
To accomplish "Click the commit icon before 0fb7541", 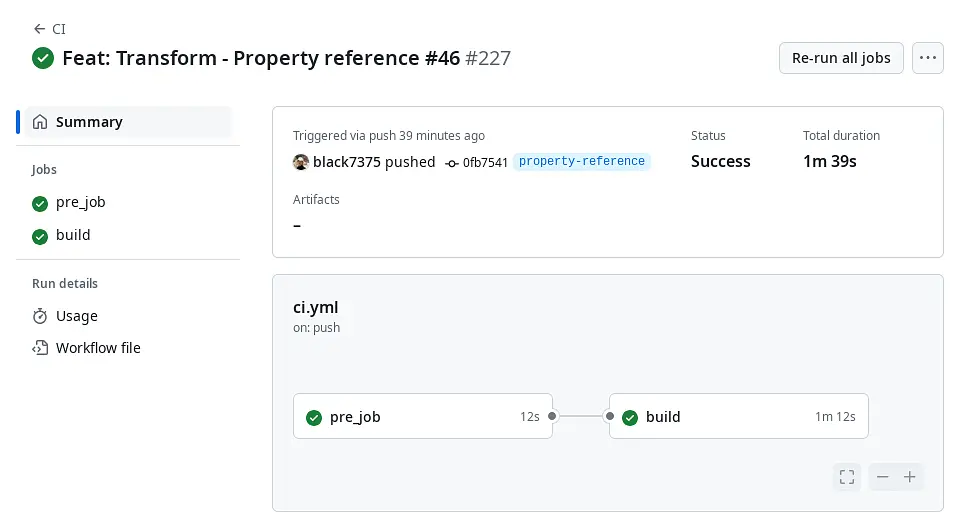I will [452, 163].
